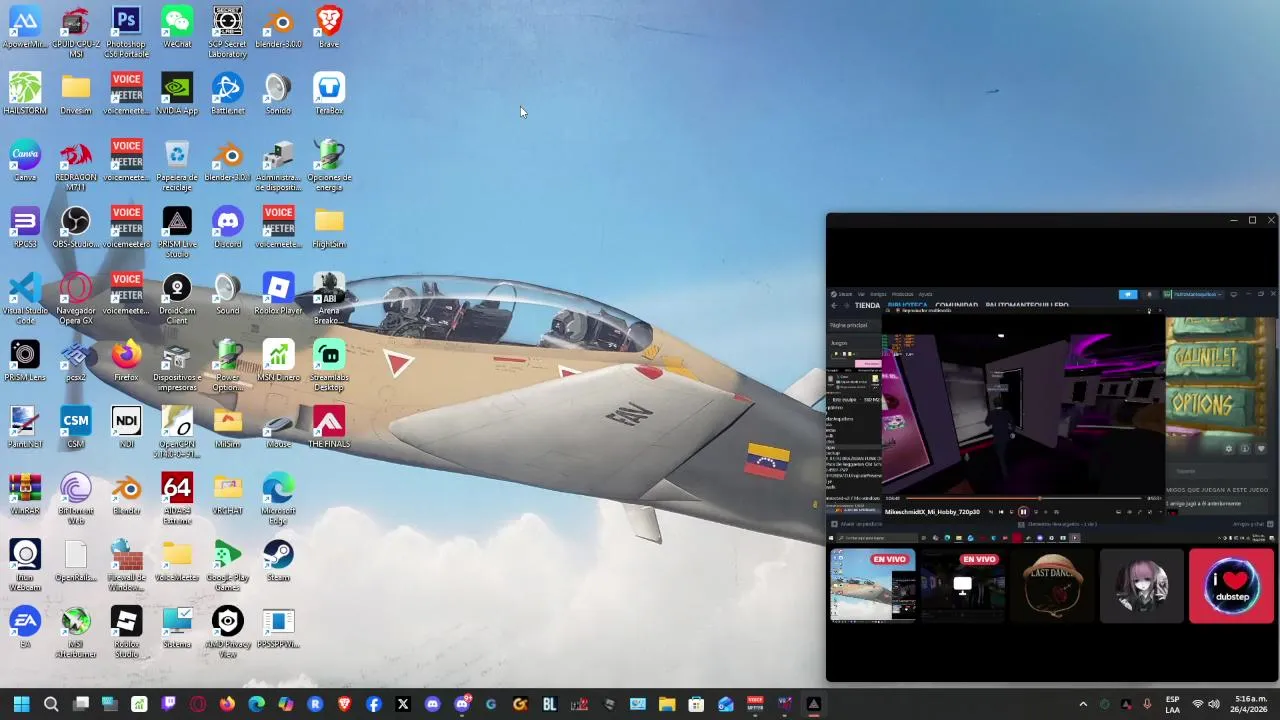Click the TIENDA tab in Steam preview

[867, 305]
